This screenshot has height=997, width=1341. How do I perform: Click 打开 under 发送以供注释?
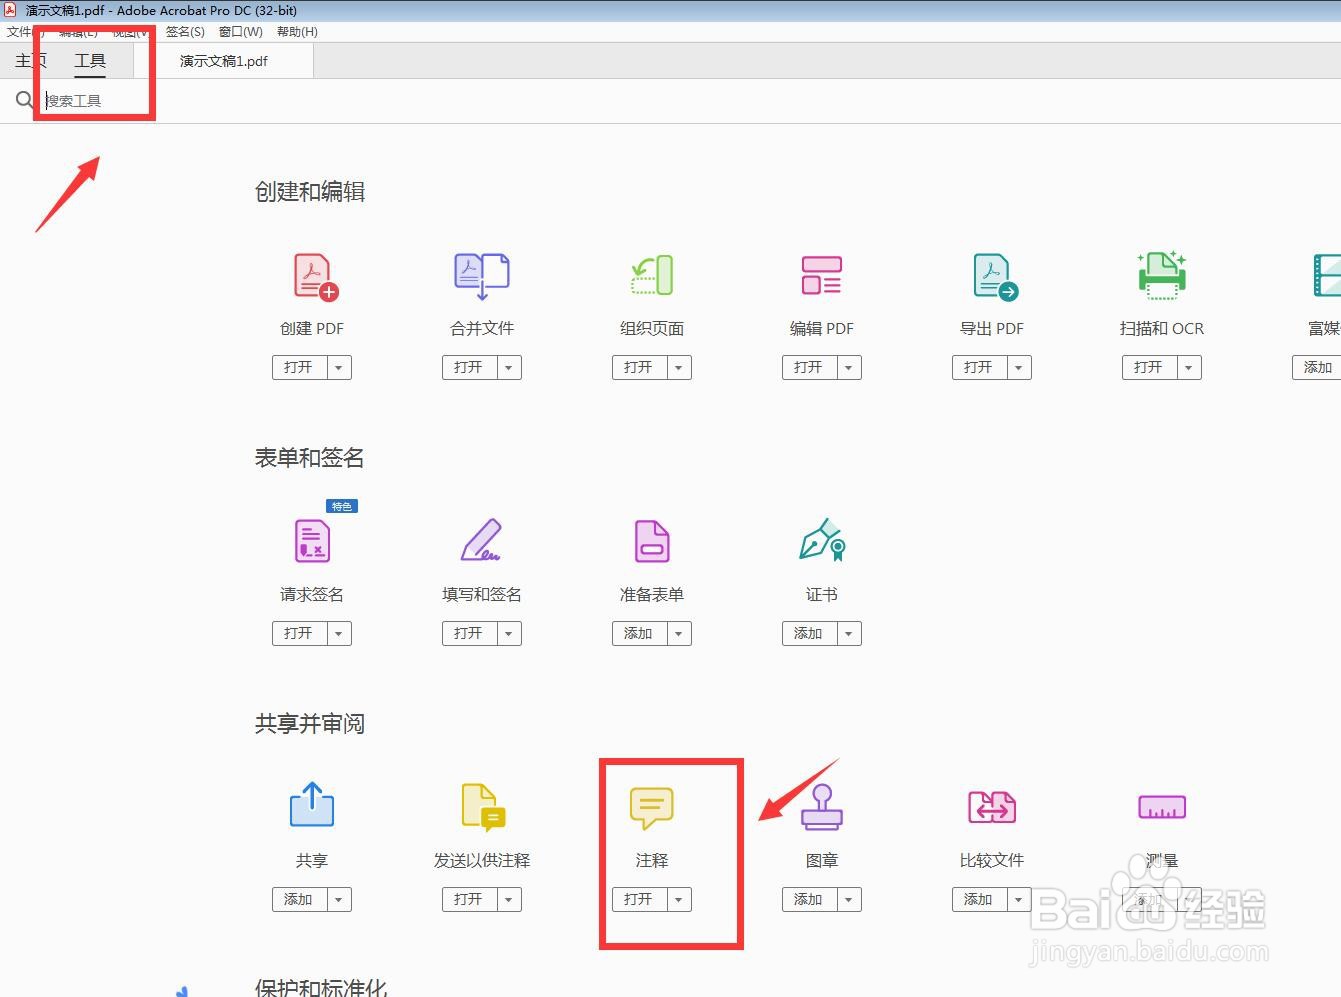pyautogui.click(x=471, y=899)
